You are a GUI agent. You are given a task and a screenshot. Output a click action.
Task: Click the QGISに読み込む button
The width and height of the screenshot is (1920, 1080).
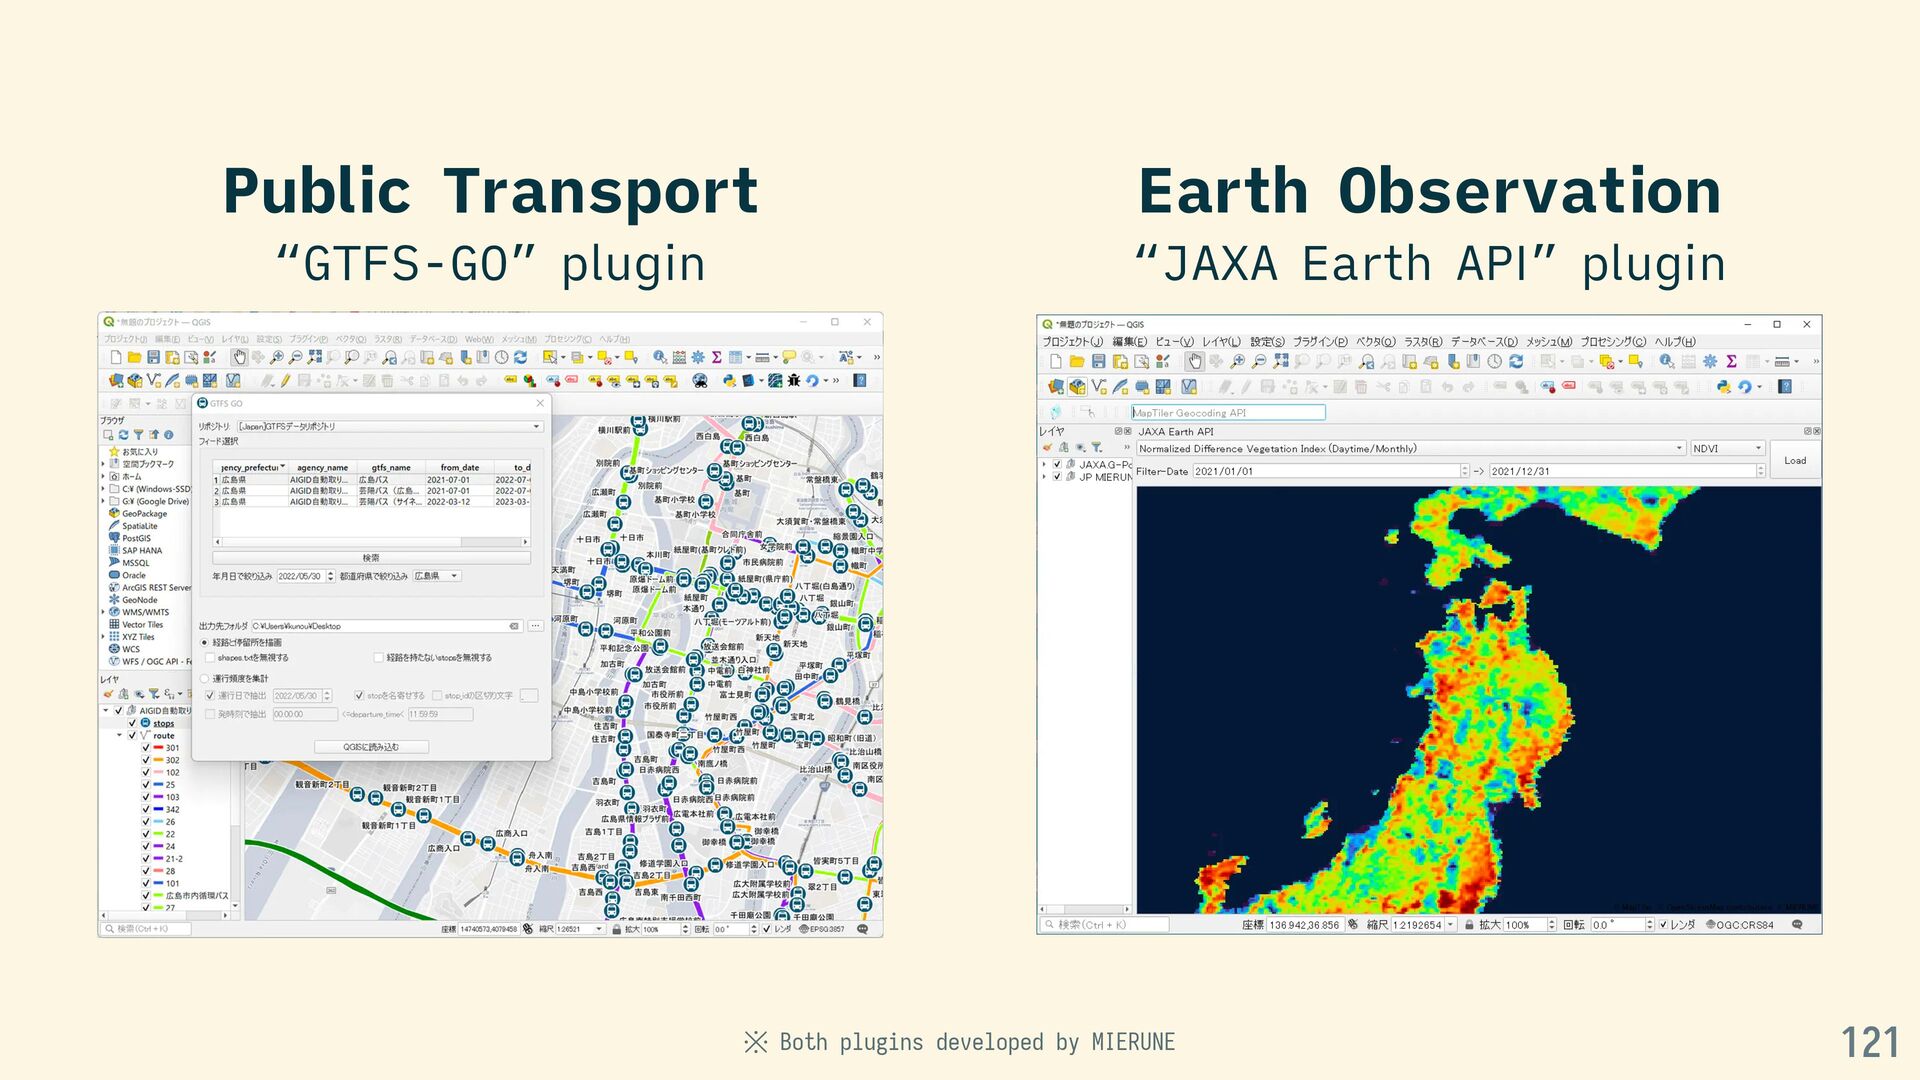(371, 747)
